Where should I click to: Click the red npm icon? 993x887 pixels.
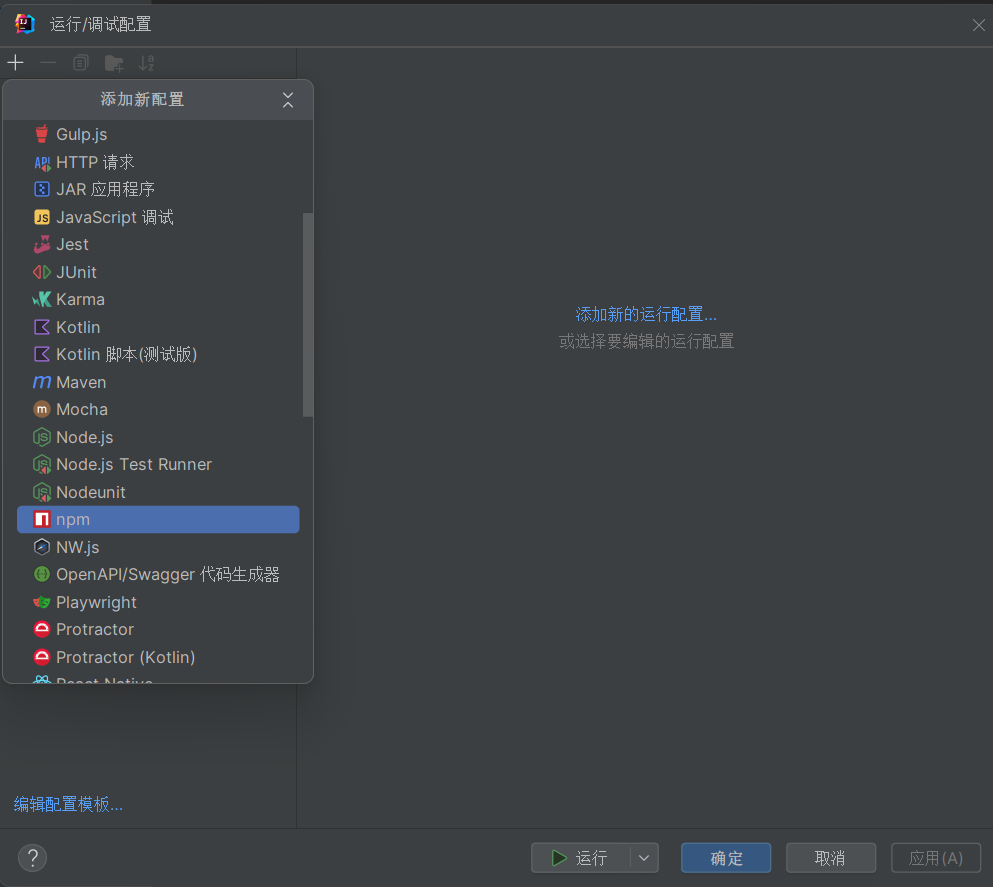pyautogui.click(x=42, y=520)
